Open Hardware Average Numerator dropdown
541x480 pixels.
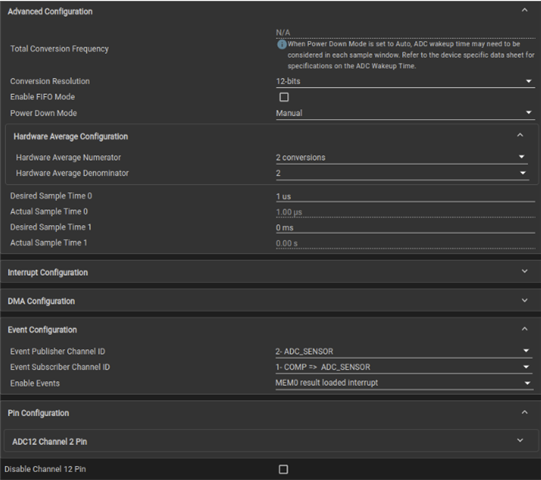(402, 158)
